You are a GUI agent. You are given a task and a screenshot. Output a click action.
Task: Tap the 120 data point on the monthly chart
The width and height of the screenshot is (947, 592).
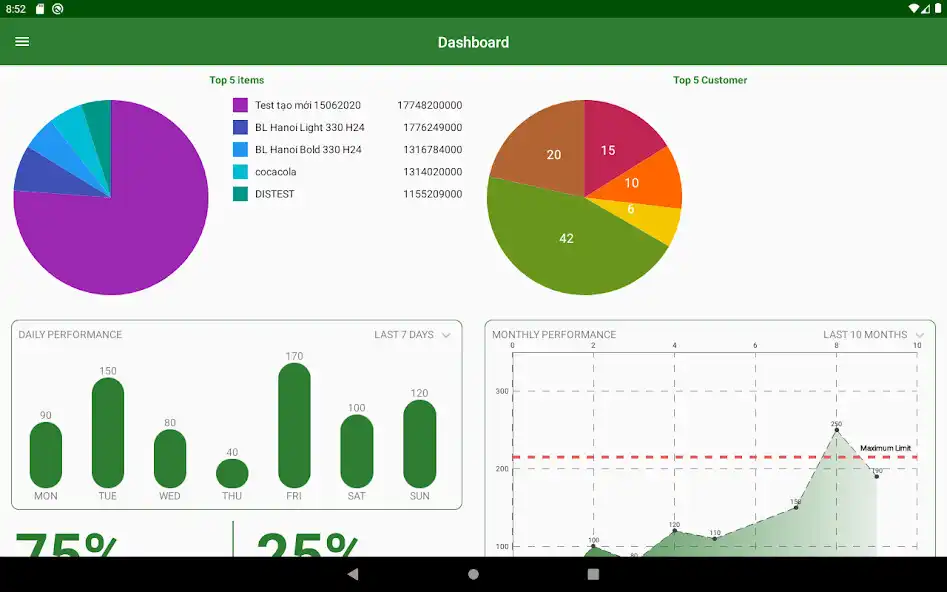pos(675,531)
